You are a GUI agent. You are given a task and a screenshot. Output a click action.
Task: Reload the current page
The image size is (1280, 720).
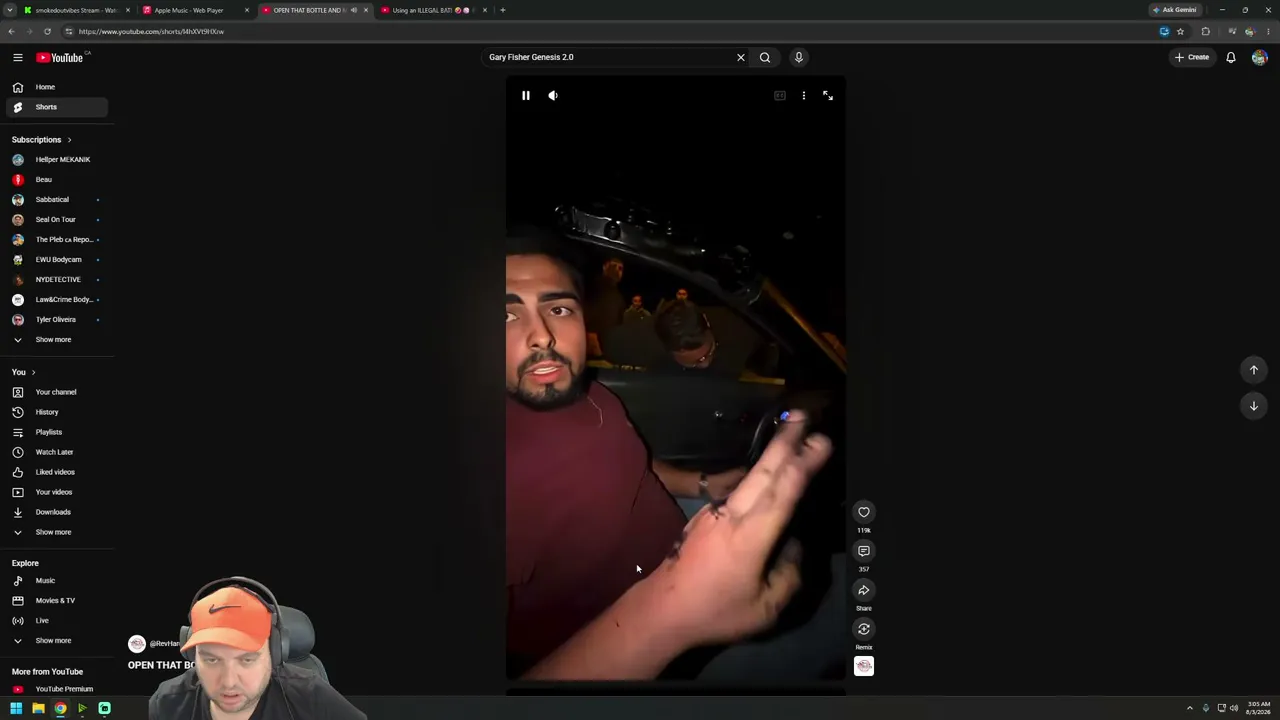47,31
